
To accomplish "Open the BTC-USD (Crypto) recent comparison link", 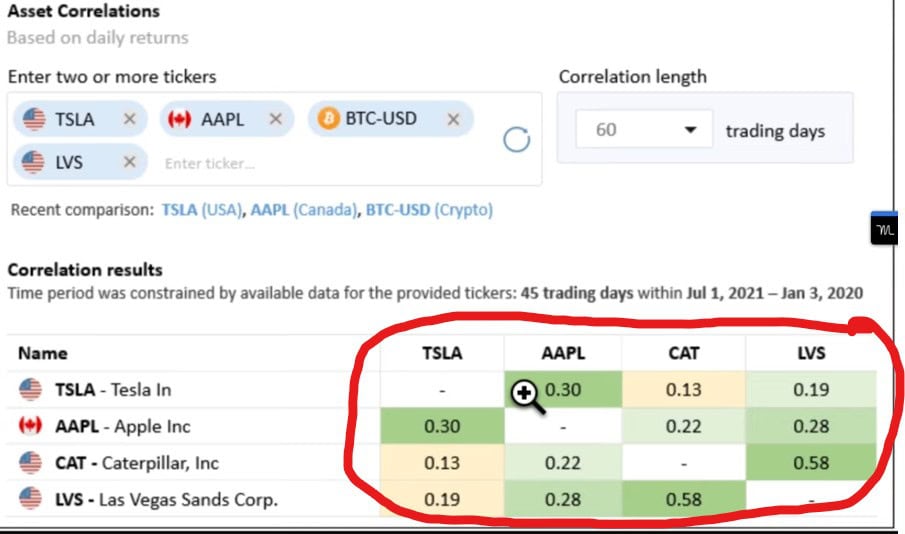I will [429, 210].
